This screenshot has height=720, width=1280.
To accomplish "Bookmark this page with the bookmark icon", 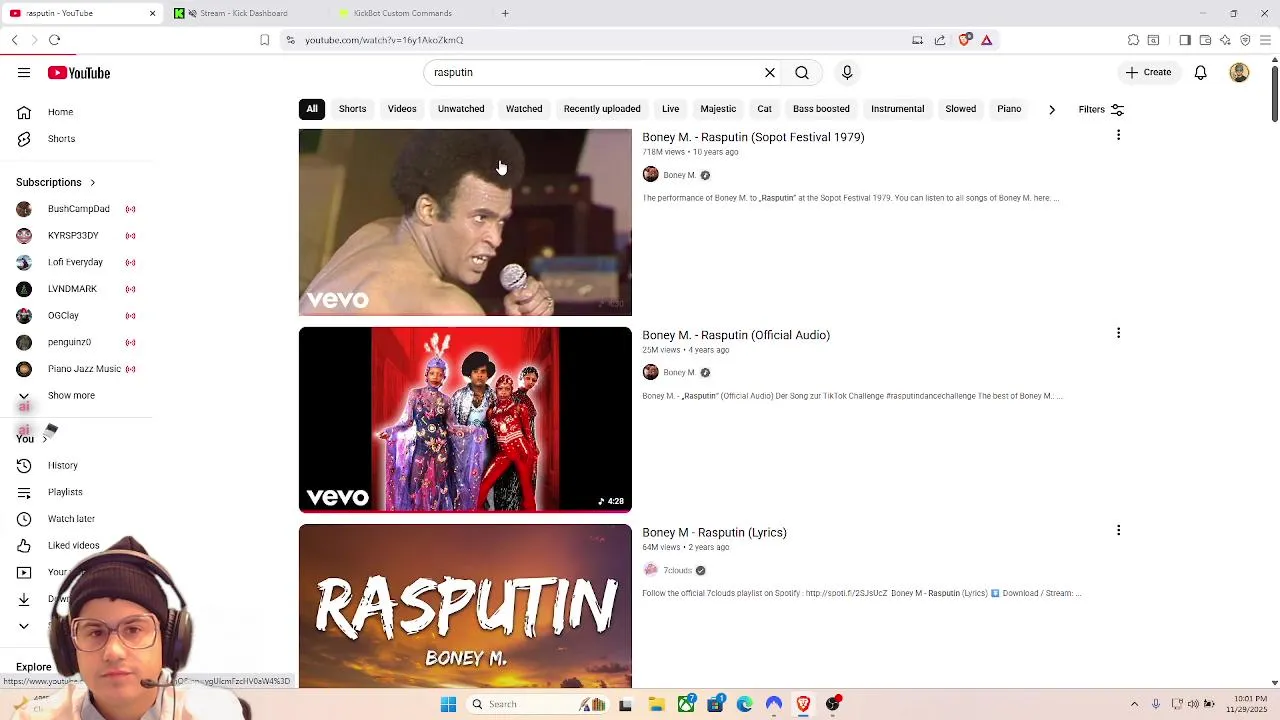I will click(x=264, y=40).
